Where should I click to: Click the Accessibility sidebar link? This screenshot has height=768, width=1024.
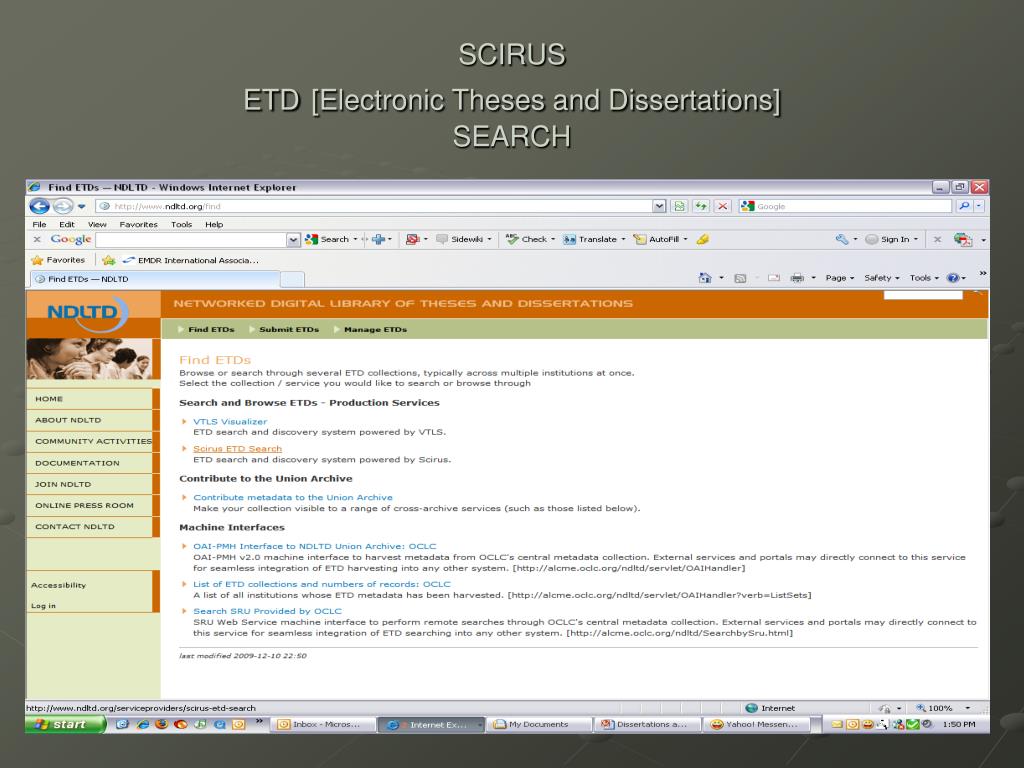[x=58, y=586]
